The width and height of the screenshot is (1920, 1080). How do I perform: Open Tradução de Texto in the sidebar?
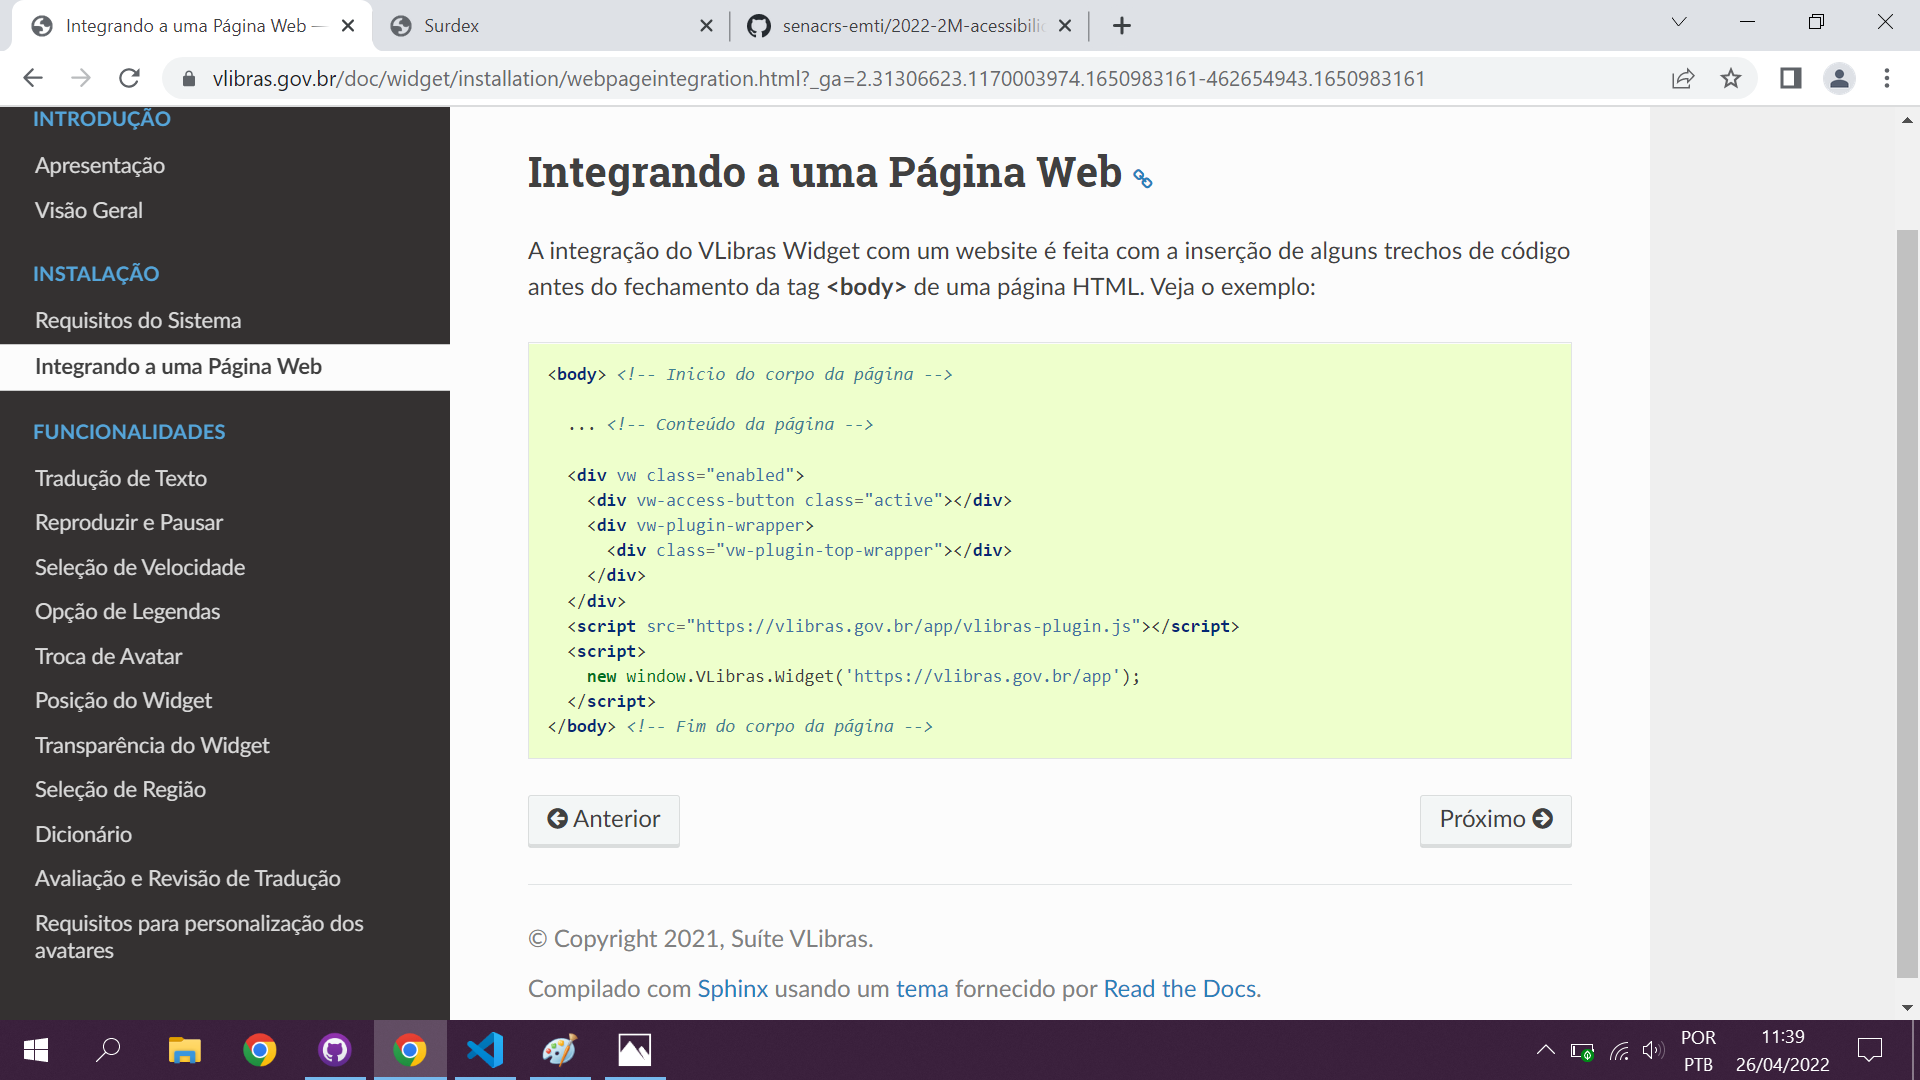tap(121, 478)
